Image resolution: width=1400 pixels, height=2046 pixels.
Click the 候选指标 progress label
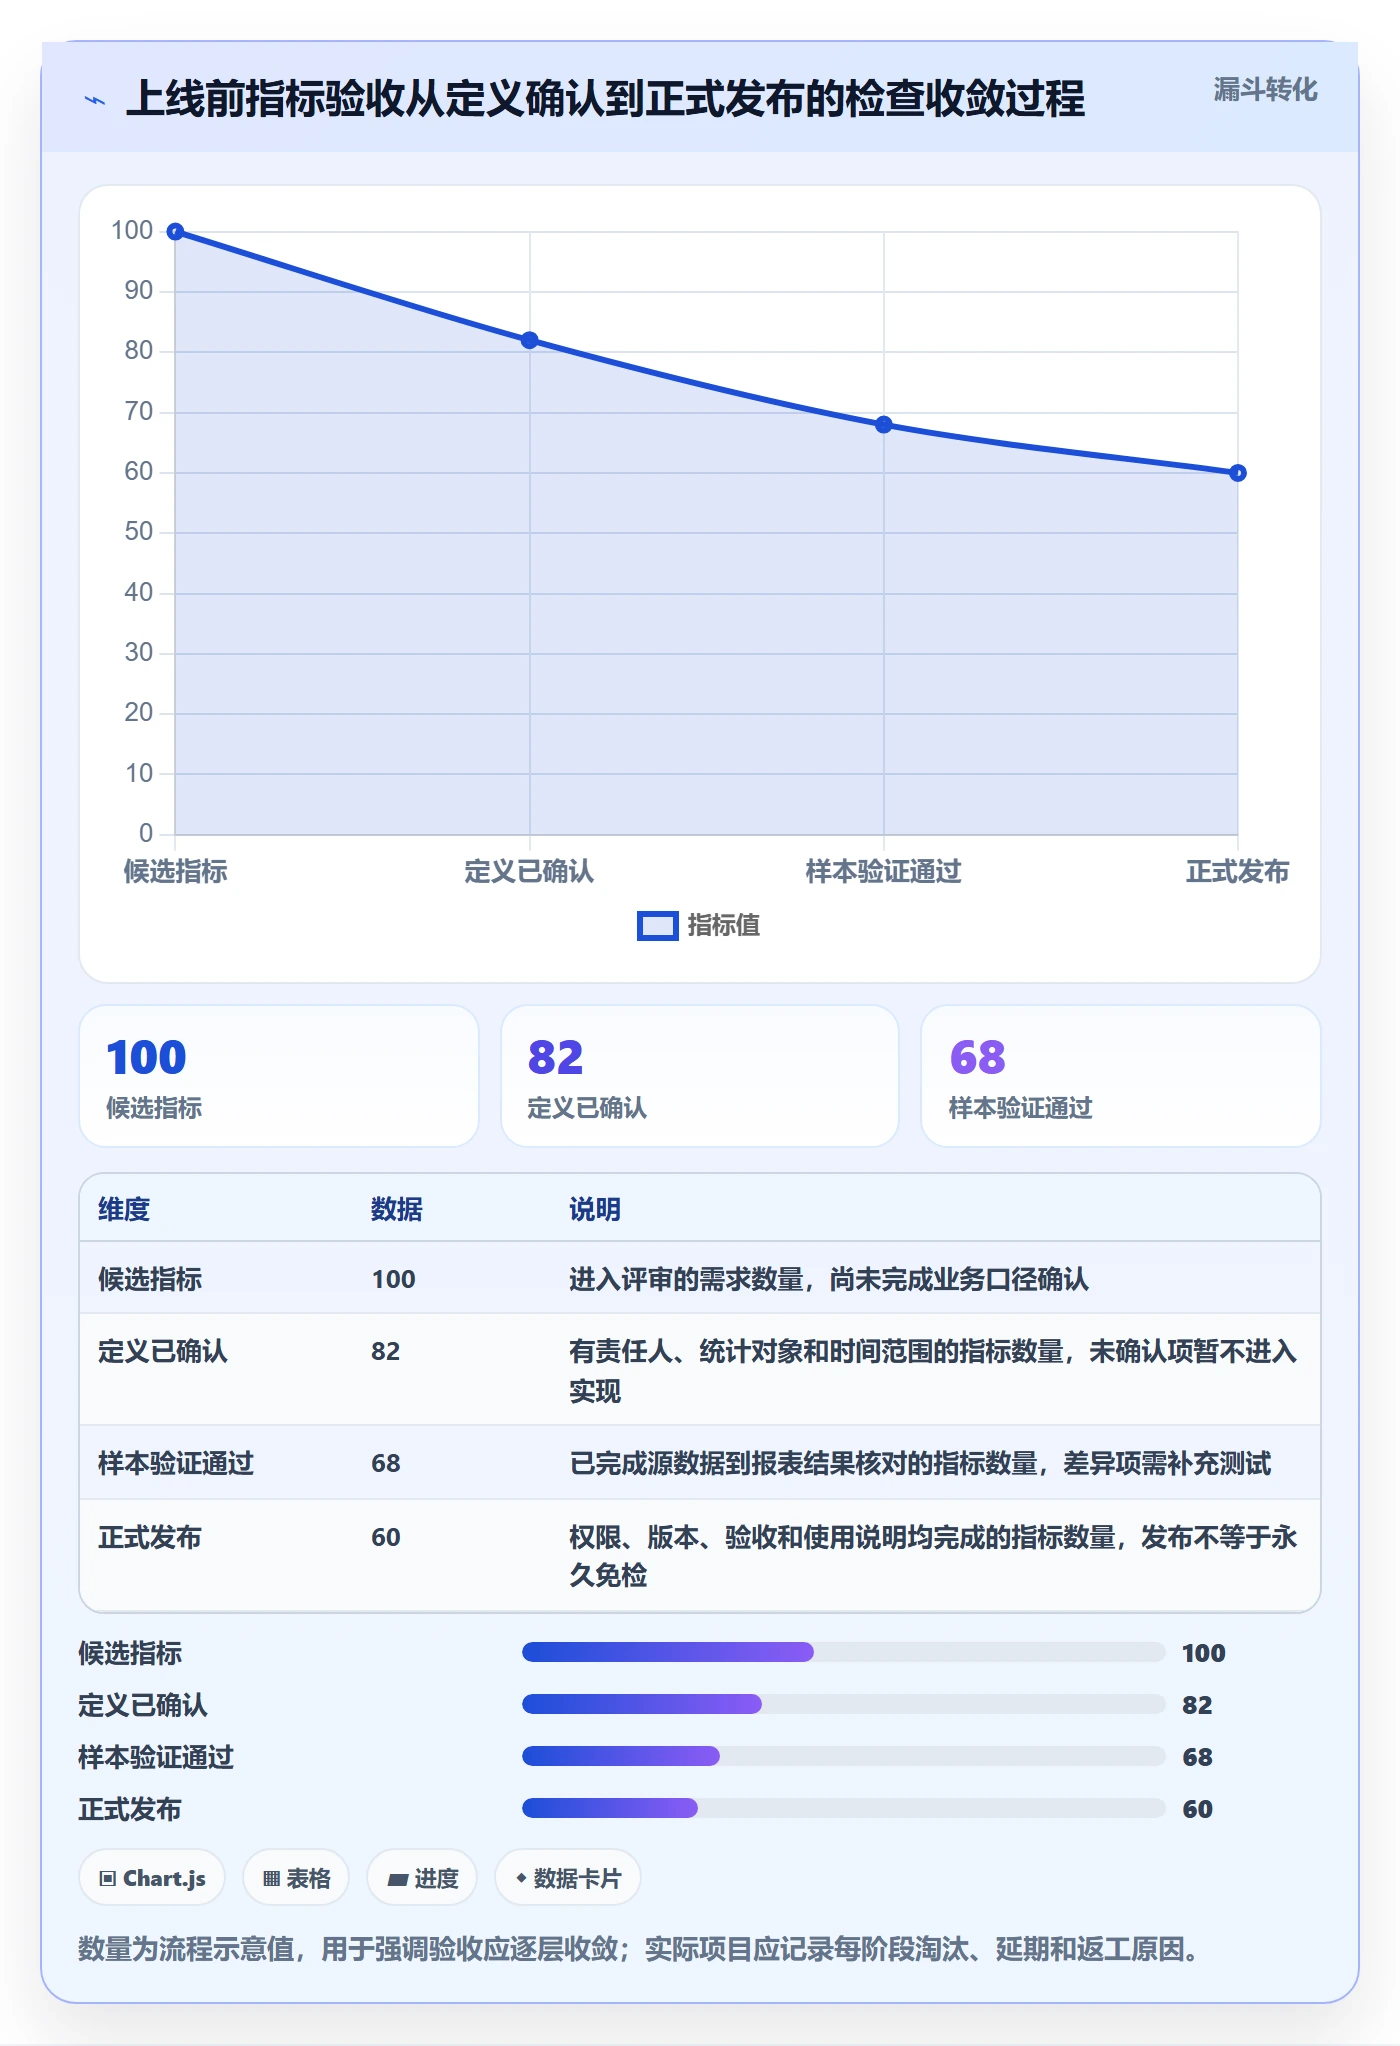(x=130, y=1653)
